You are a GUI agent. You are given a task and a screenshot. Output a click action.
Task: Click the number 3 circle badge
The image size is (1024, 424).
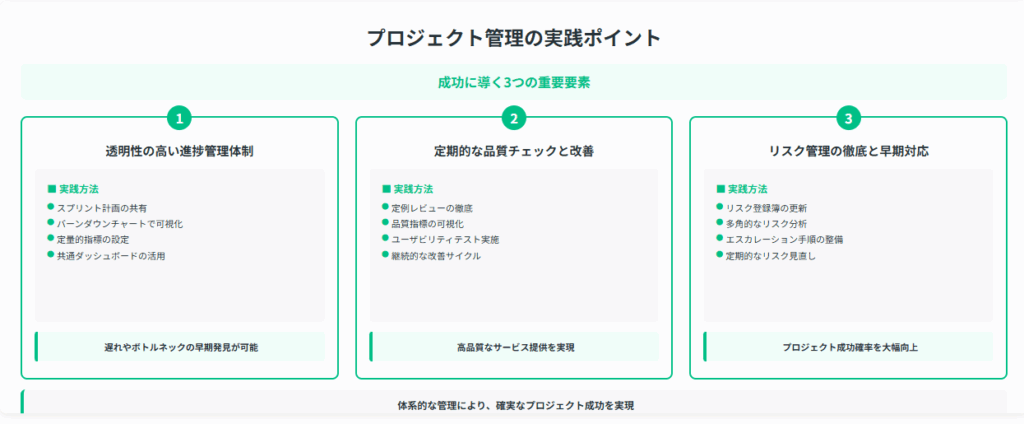pyautogui.click(x=848, y=118)
